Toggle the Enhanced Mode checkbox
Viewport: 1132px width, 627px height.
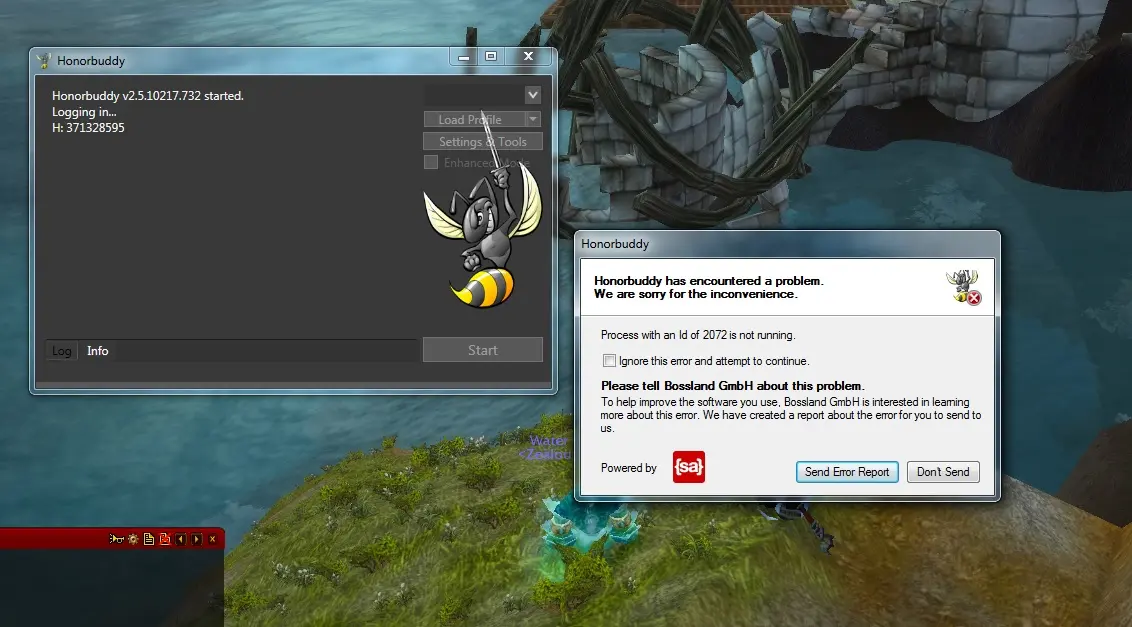431,163
